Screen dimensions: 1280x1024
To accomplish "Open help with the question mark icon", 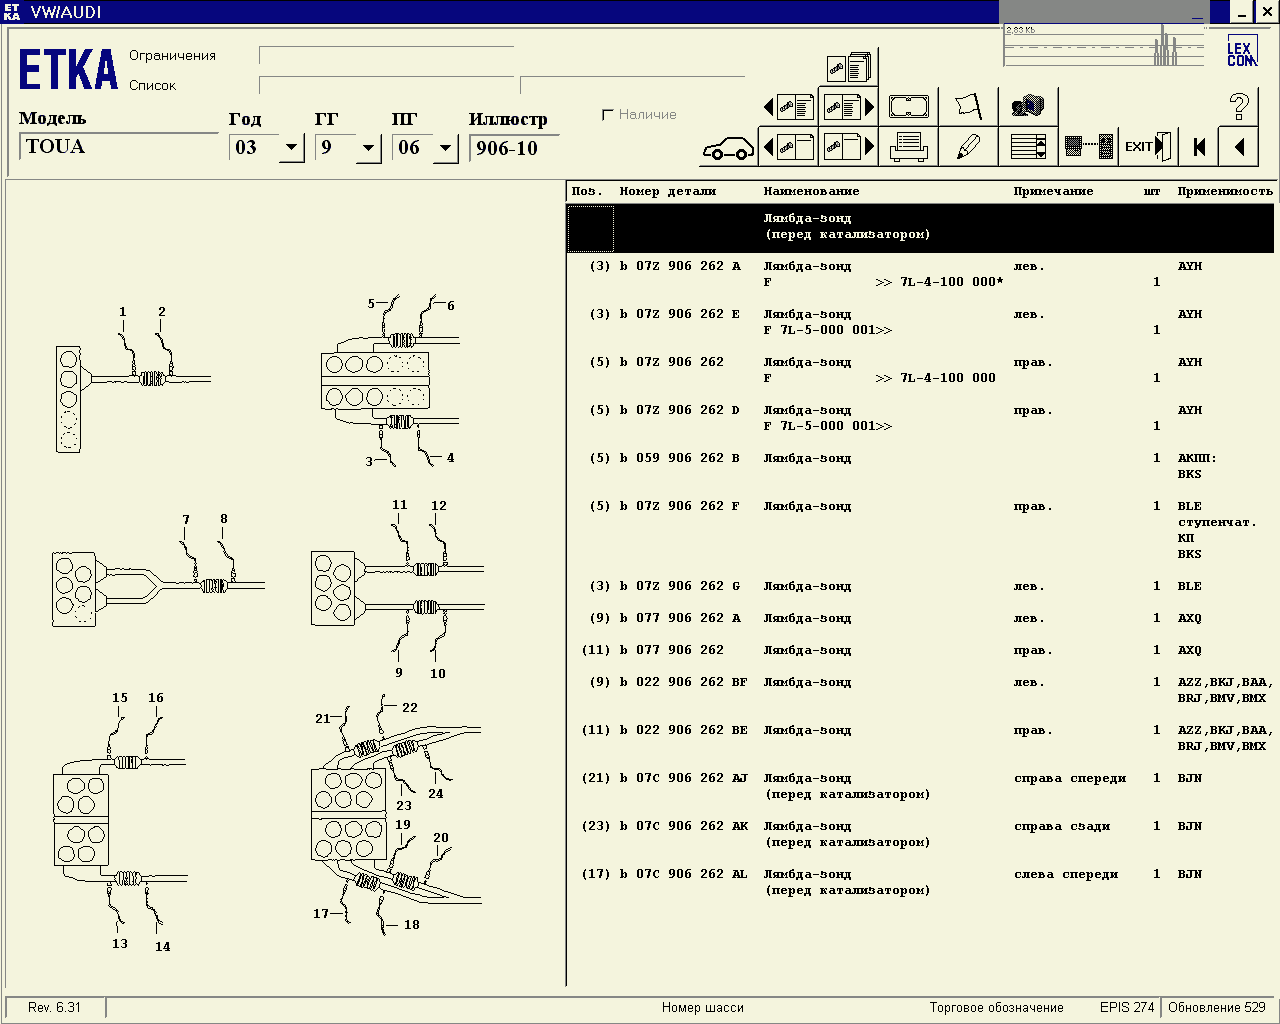I will [1239, 106].
